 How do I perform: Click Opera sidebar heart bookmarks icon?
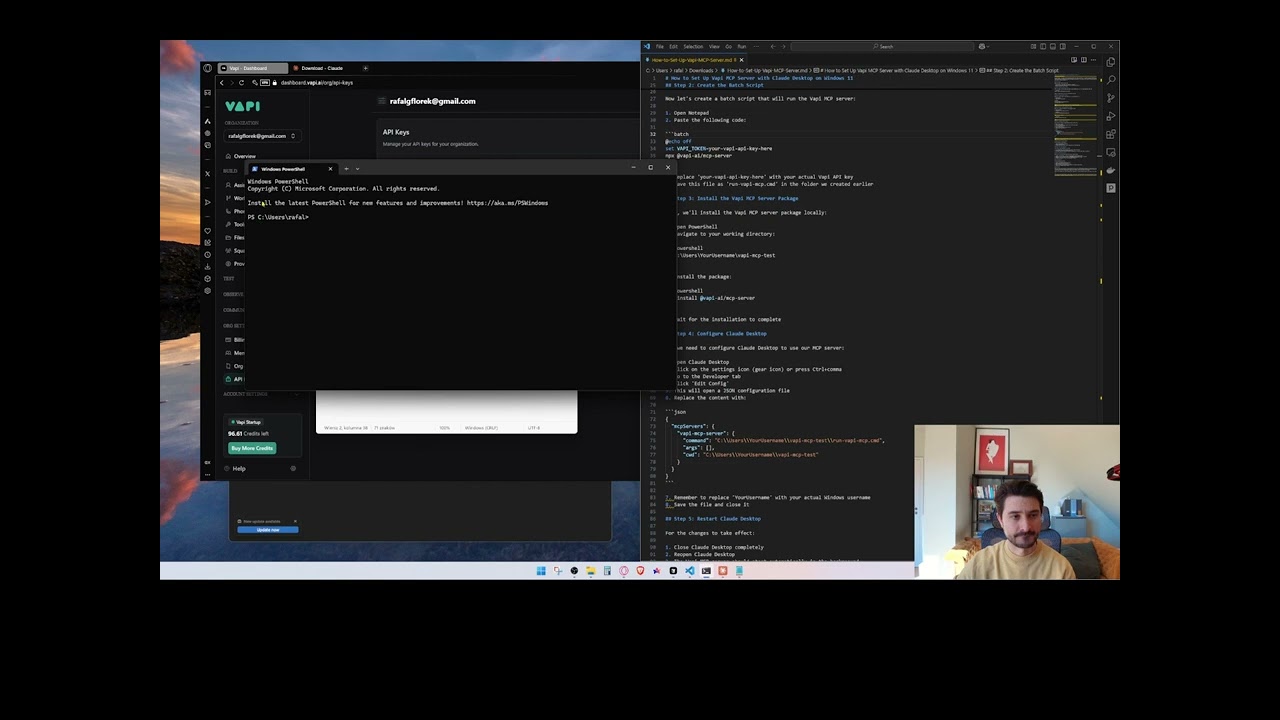pyautogui.click(x=207, y=231)
